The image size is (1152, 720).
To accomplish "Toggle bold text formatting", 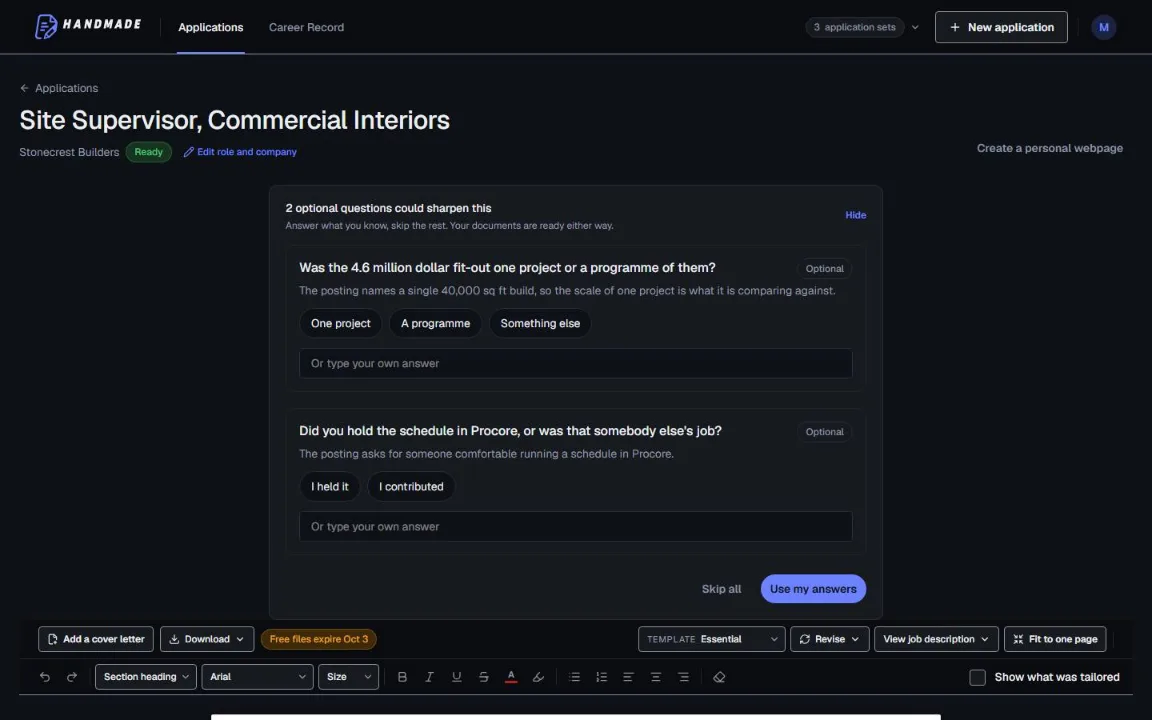I will pos(402,677).
